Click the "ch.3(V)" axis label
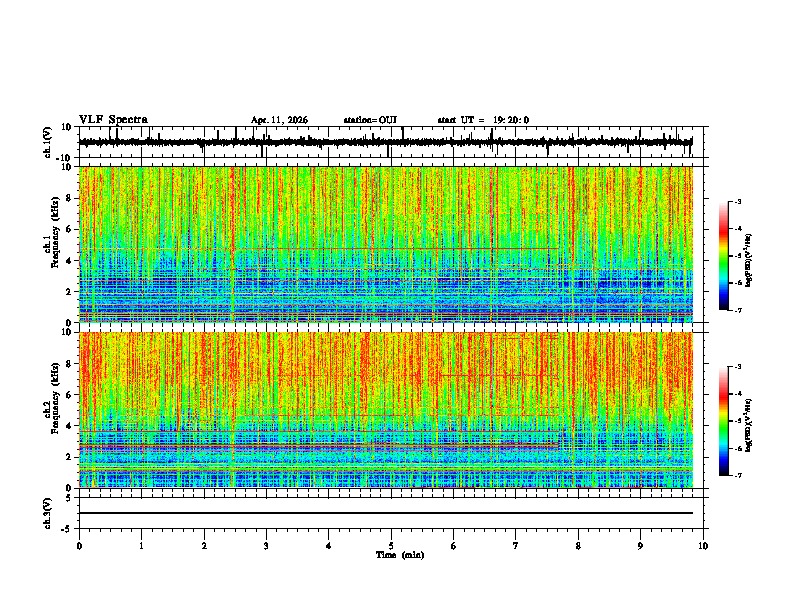 tap(48, 514)
